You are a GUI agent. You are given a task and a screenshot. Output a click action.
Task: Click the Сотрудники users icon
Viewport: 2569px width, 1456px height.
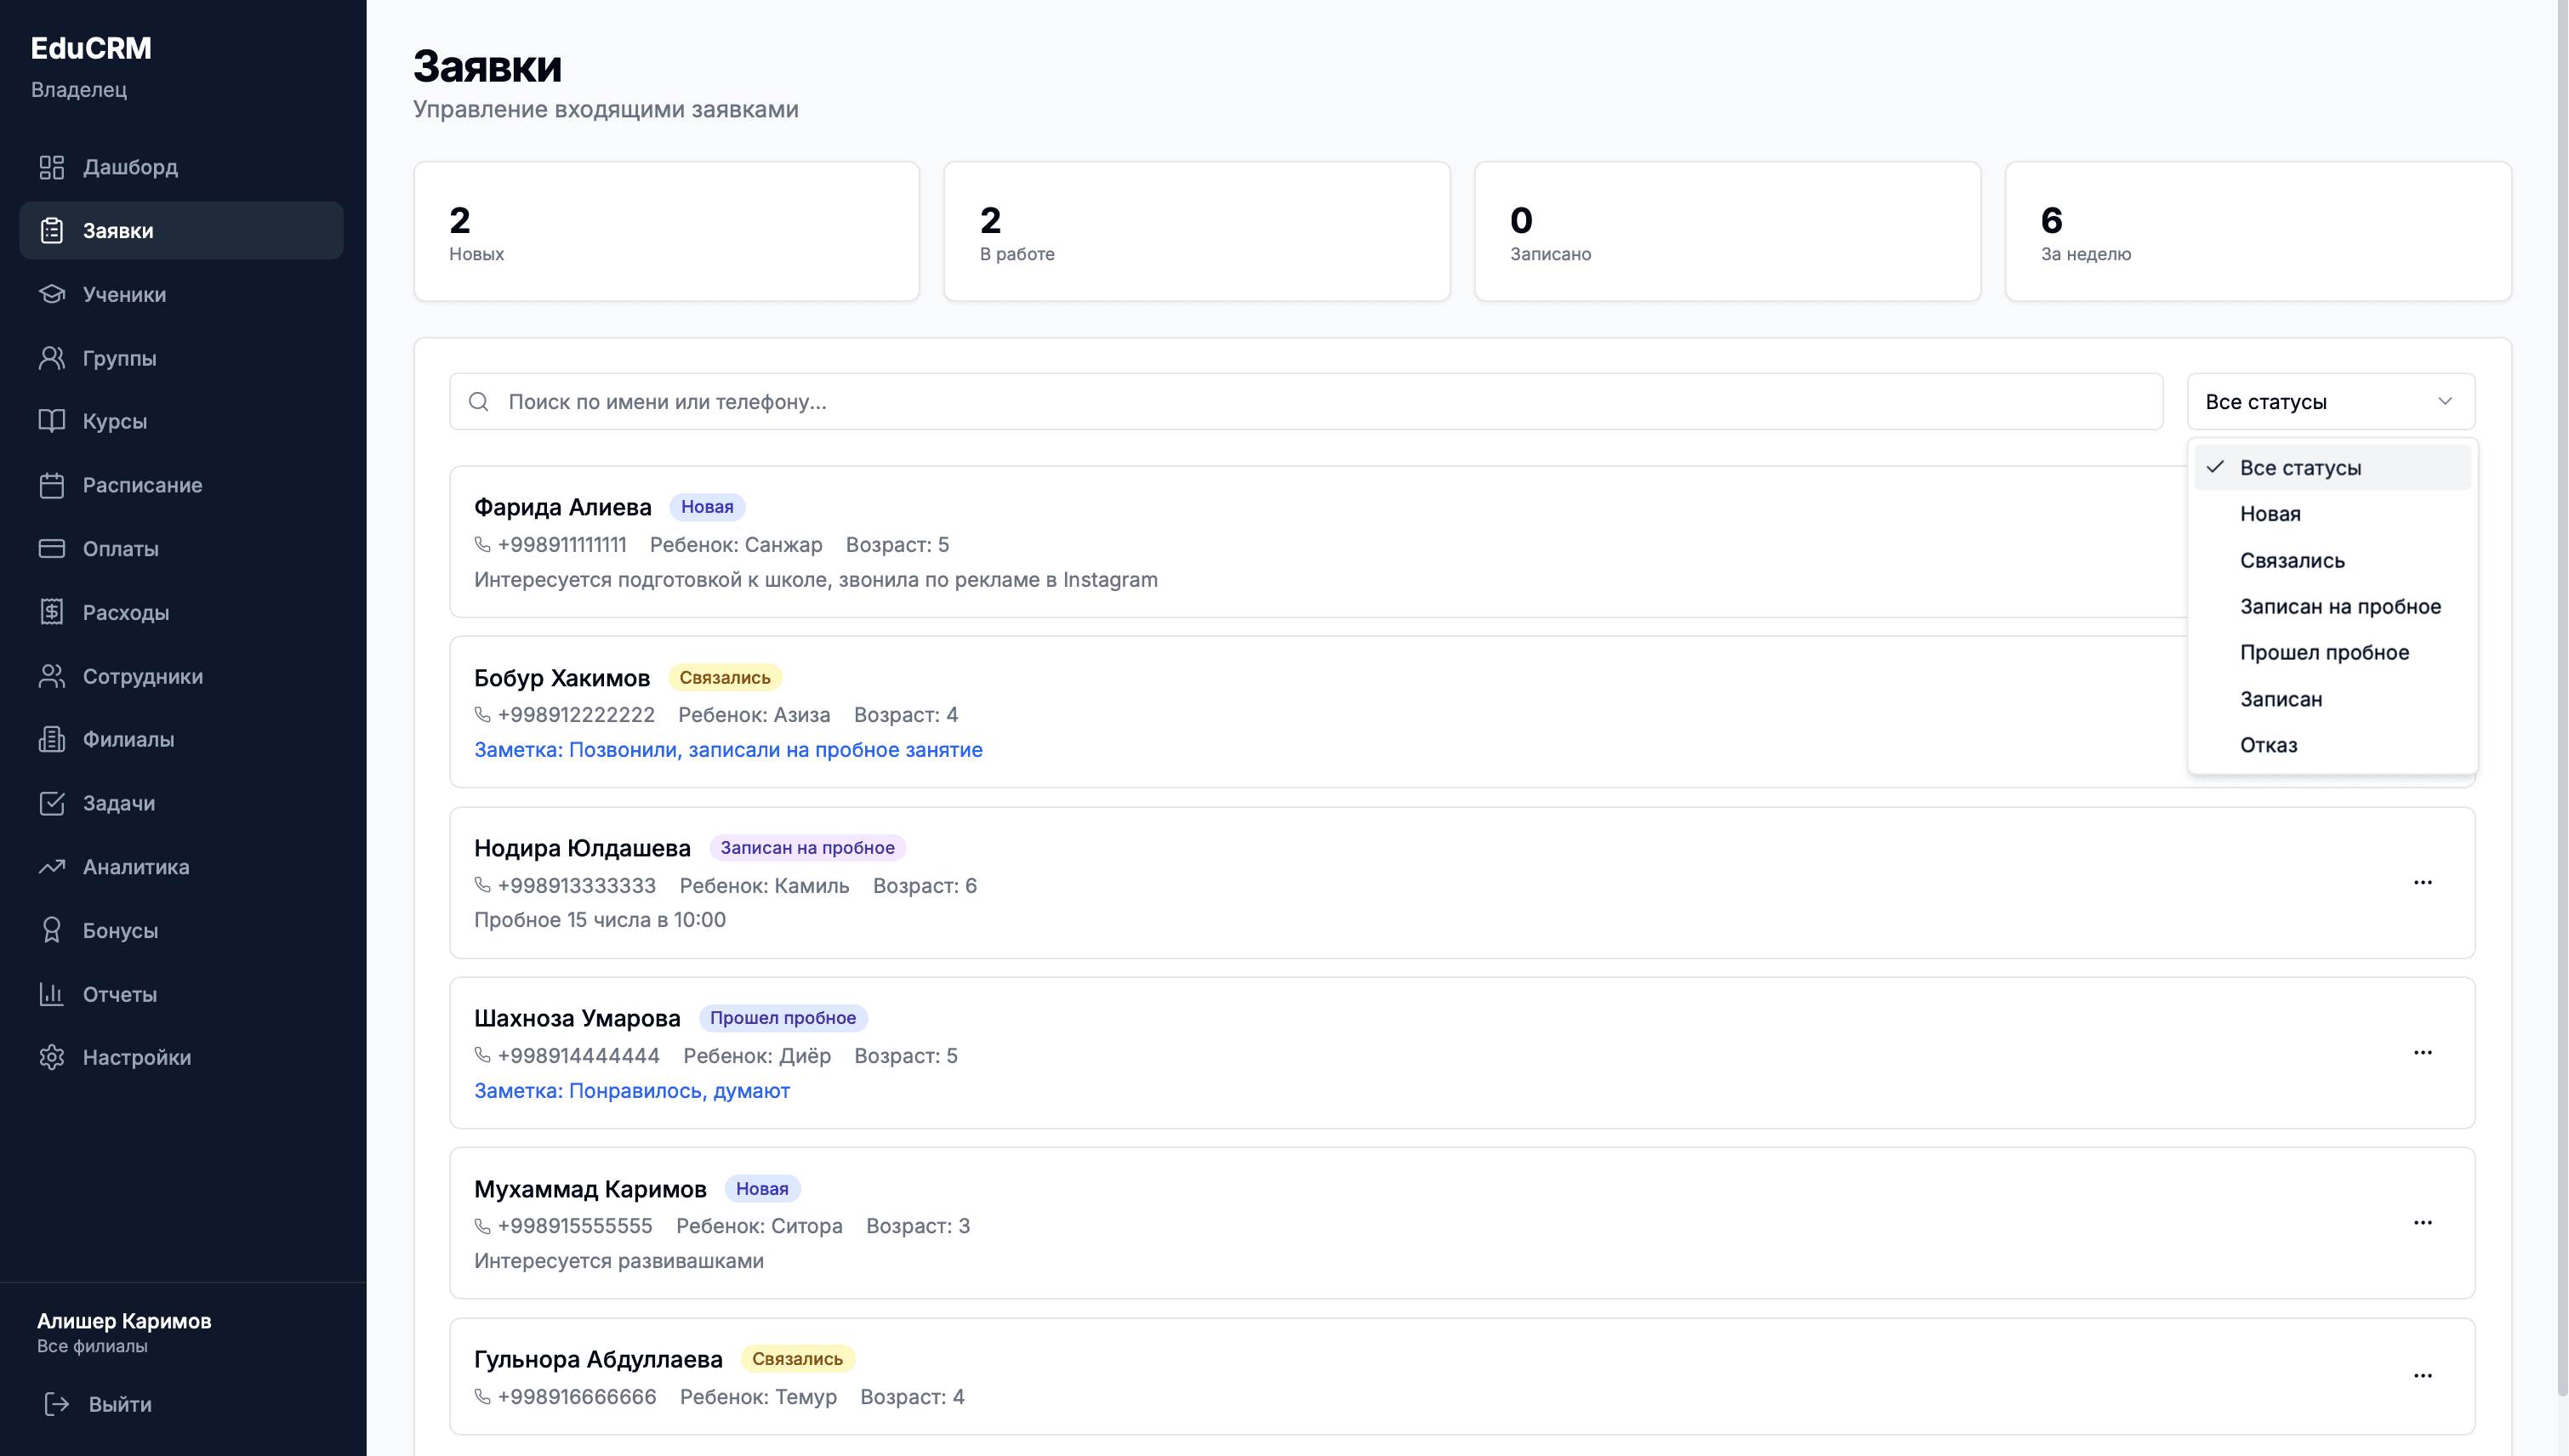click(52, 676)
